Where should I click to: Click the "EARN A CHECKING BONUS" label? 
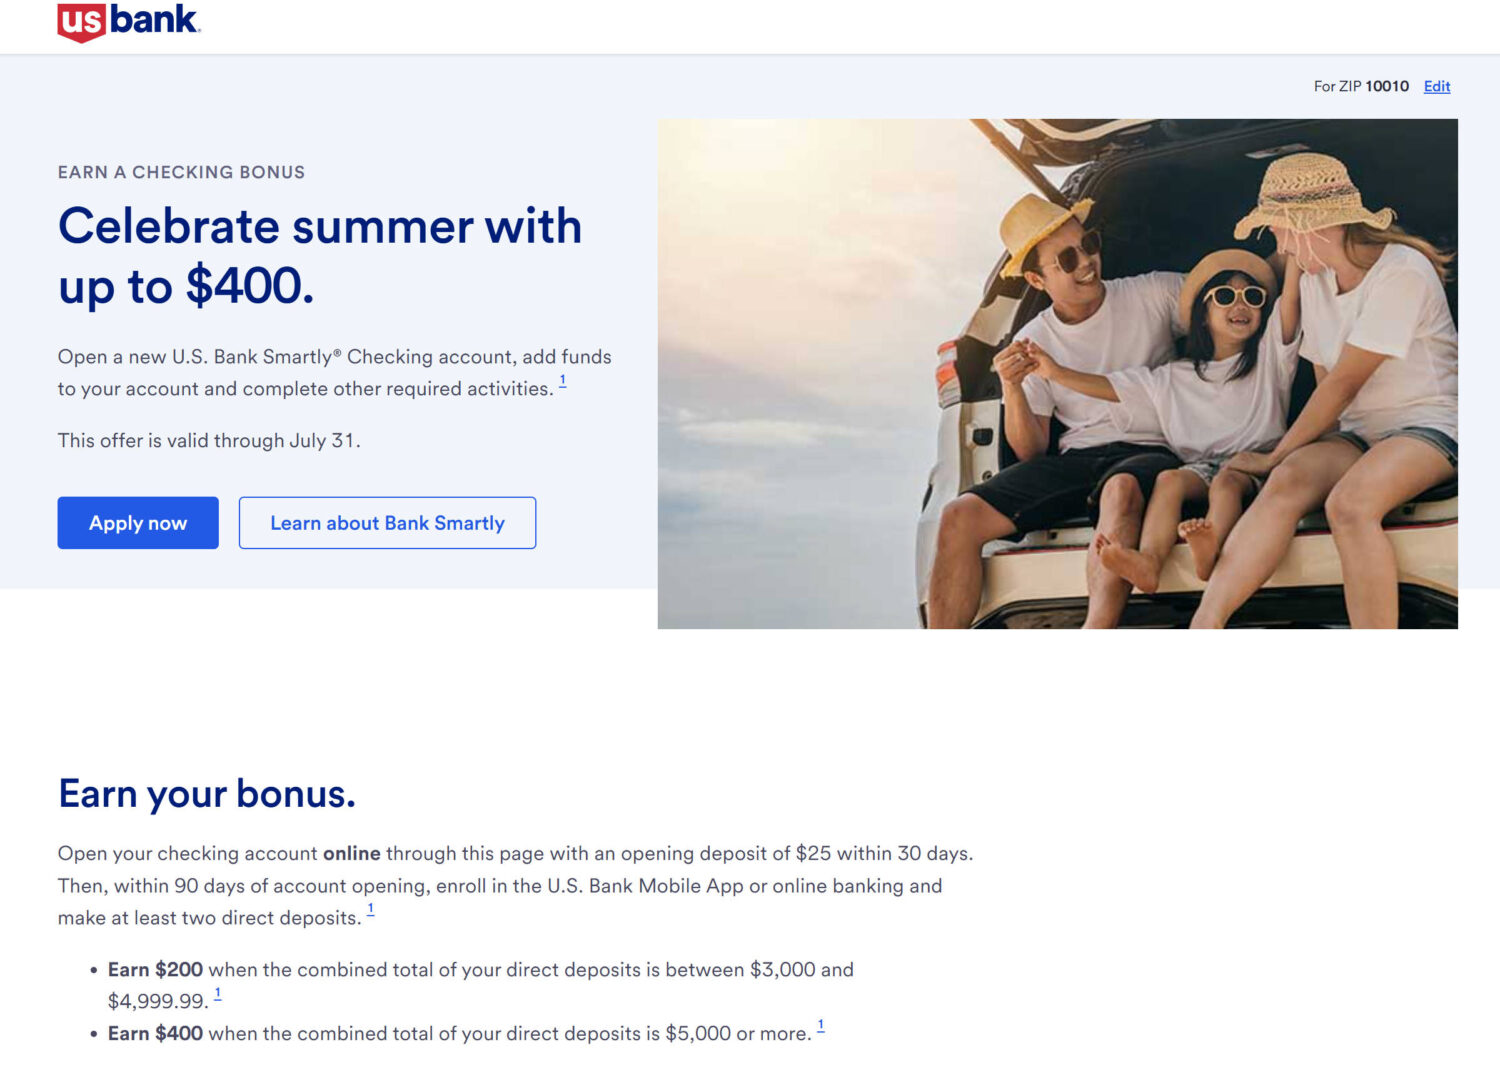click(x=181, y=172)
